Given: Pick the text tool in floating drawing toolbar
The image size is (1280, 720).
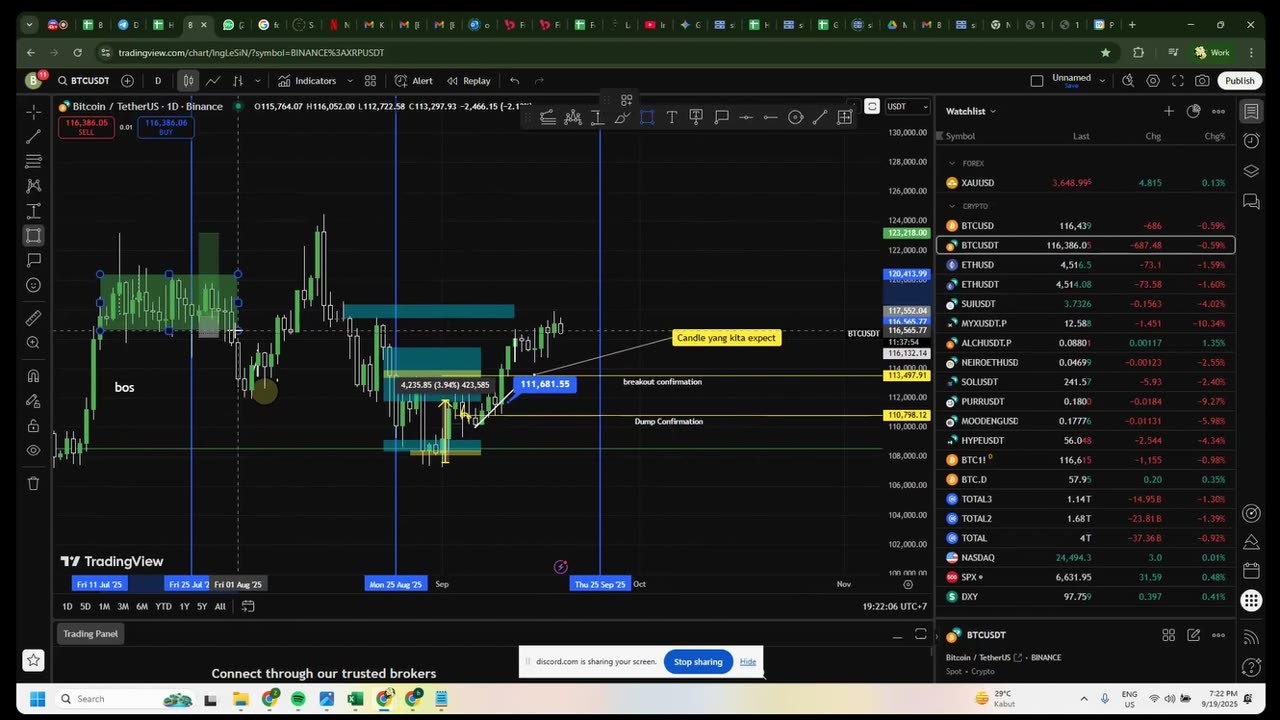Looking at the screenshot, I should (671, 118).
